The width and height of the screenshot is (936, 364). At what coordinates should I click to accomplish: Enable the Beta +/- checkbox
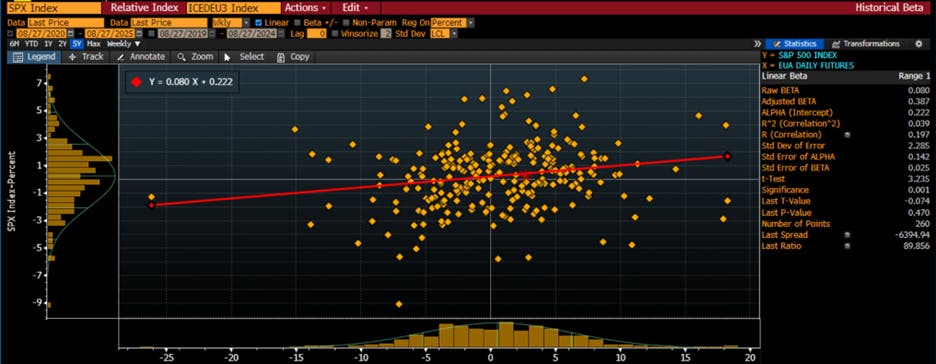point(297,23)
